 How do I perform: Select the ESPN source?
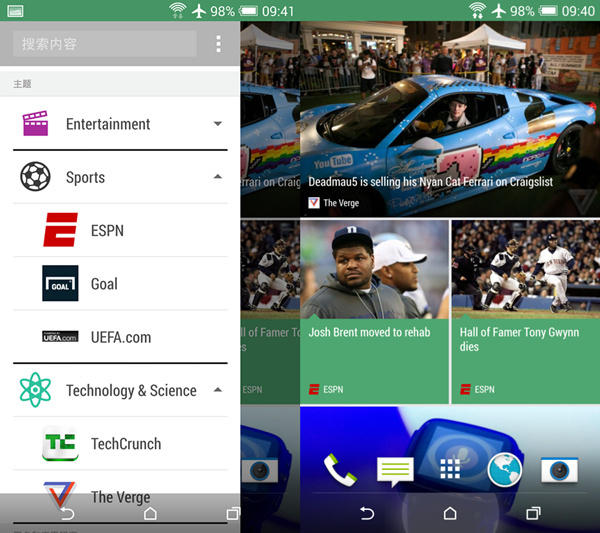tap(106, 230)
